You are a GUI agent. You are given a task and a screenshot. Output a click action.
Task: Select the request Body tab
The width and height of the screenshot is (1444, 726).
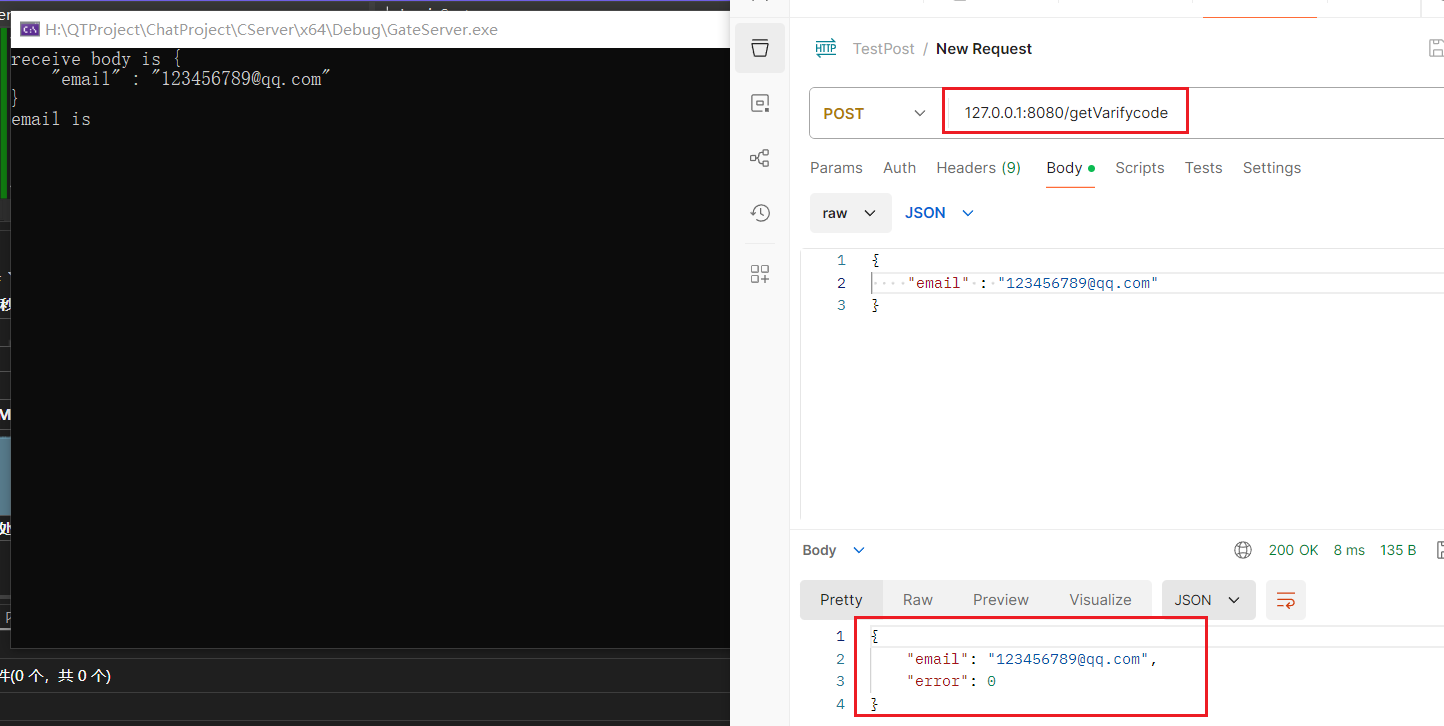(1070, 168)
